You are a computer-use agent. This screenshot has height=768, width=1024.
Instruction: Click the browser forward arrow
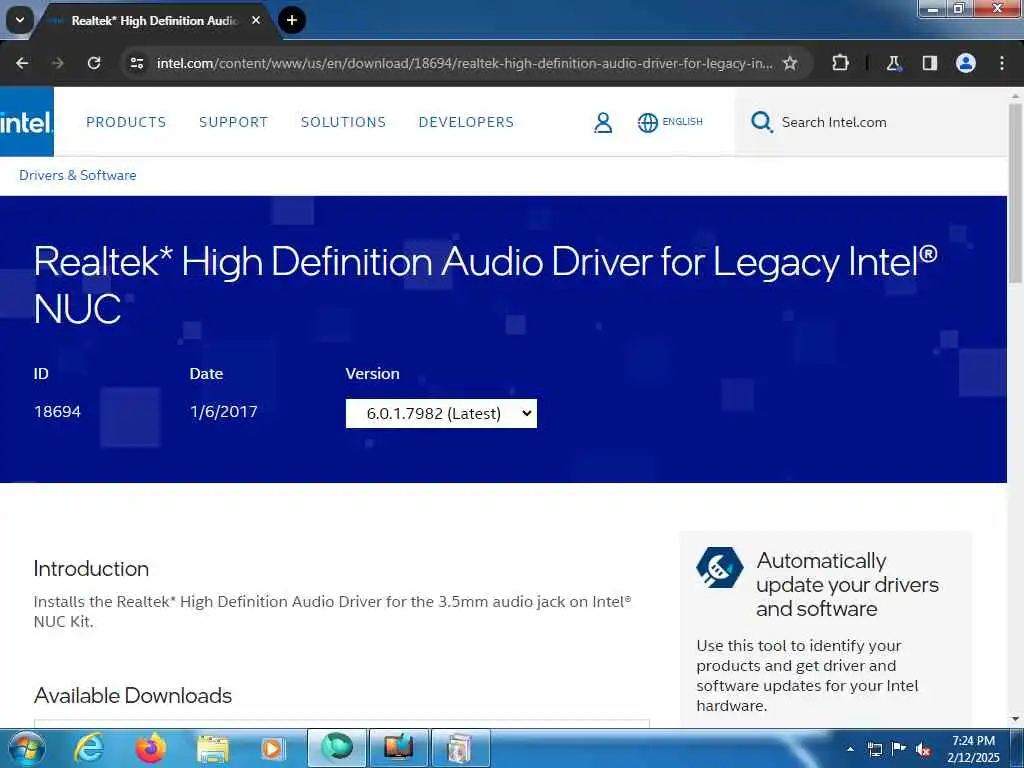[x=57, y=63]
